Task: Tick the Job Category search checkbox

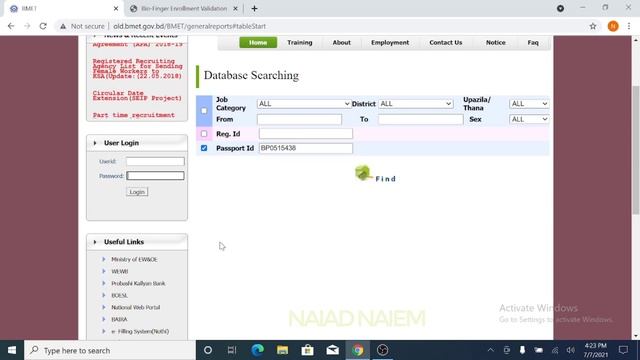Action: (204, 111)
